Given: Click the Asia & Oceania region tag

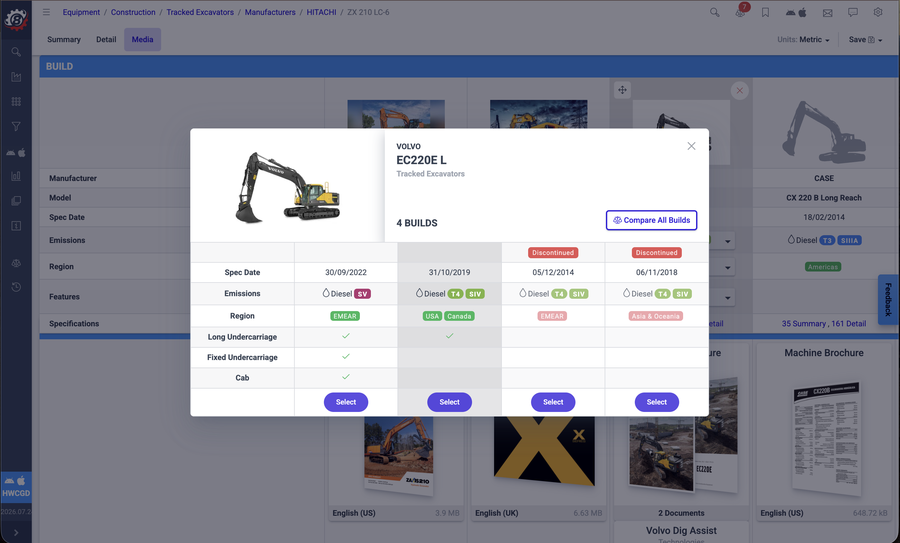Looking at the screenshot, I should [657, 316].
